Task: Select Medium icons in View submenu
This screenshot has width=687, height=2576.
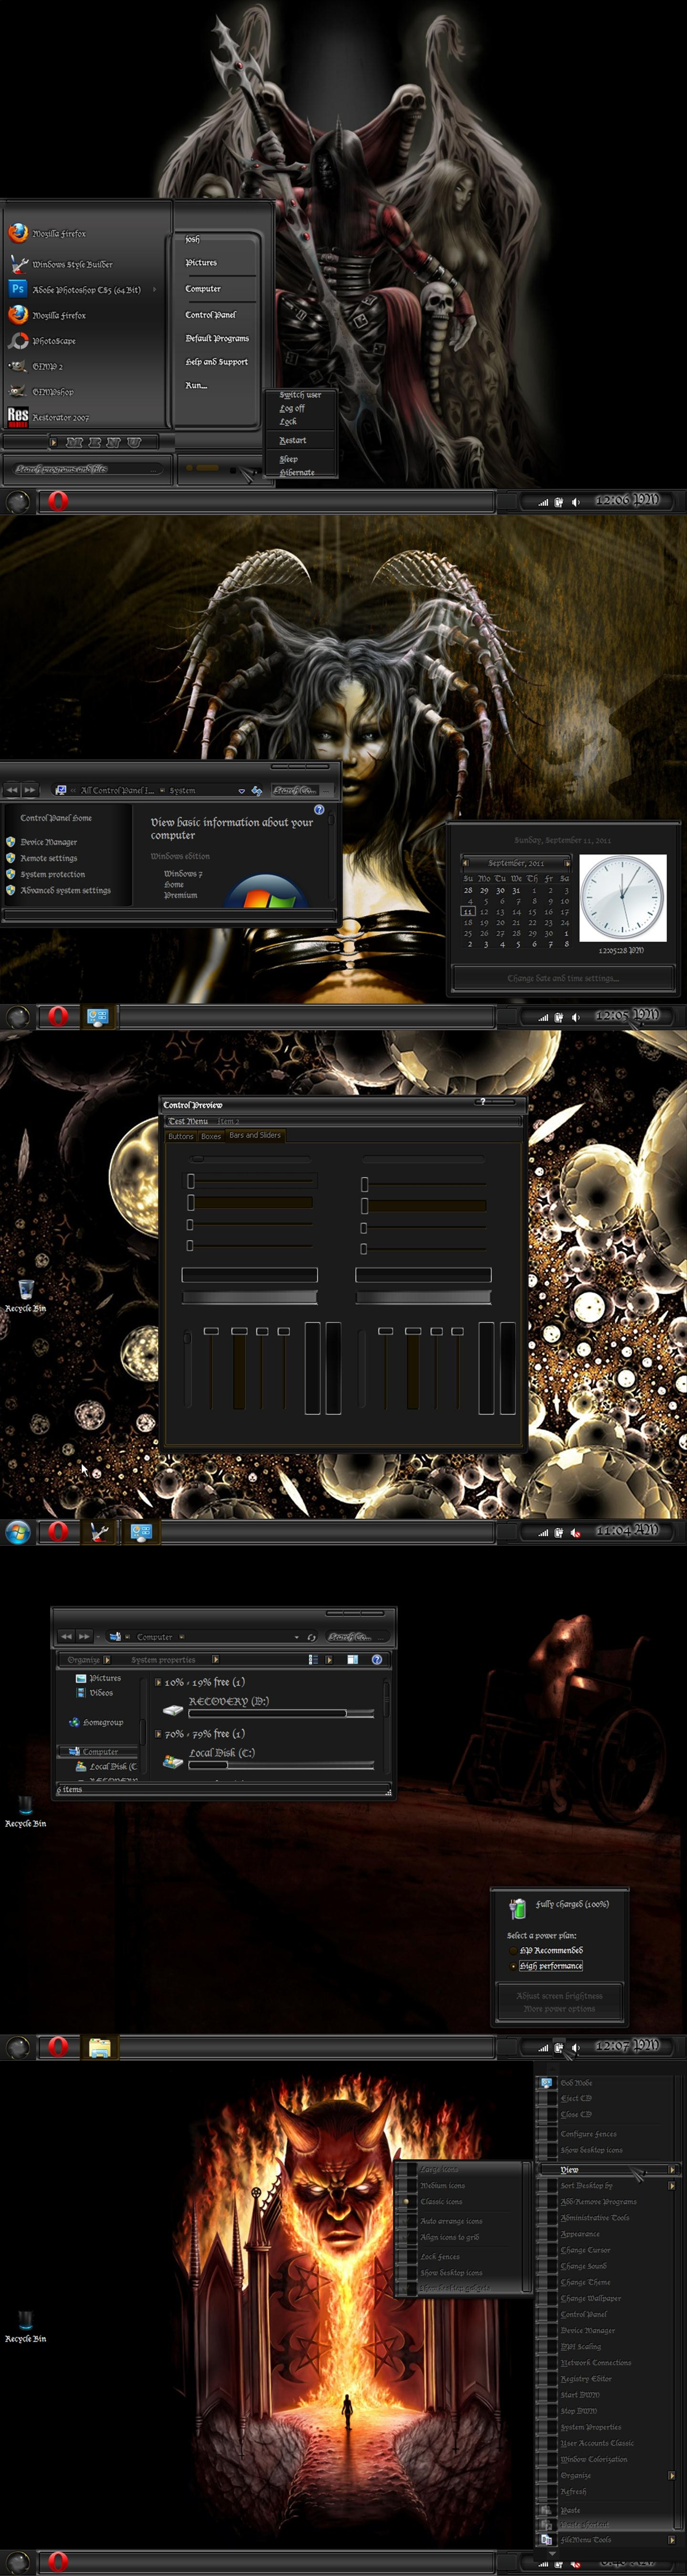Action: [x=443, y=2186]
